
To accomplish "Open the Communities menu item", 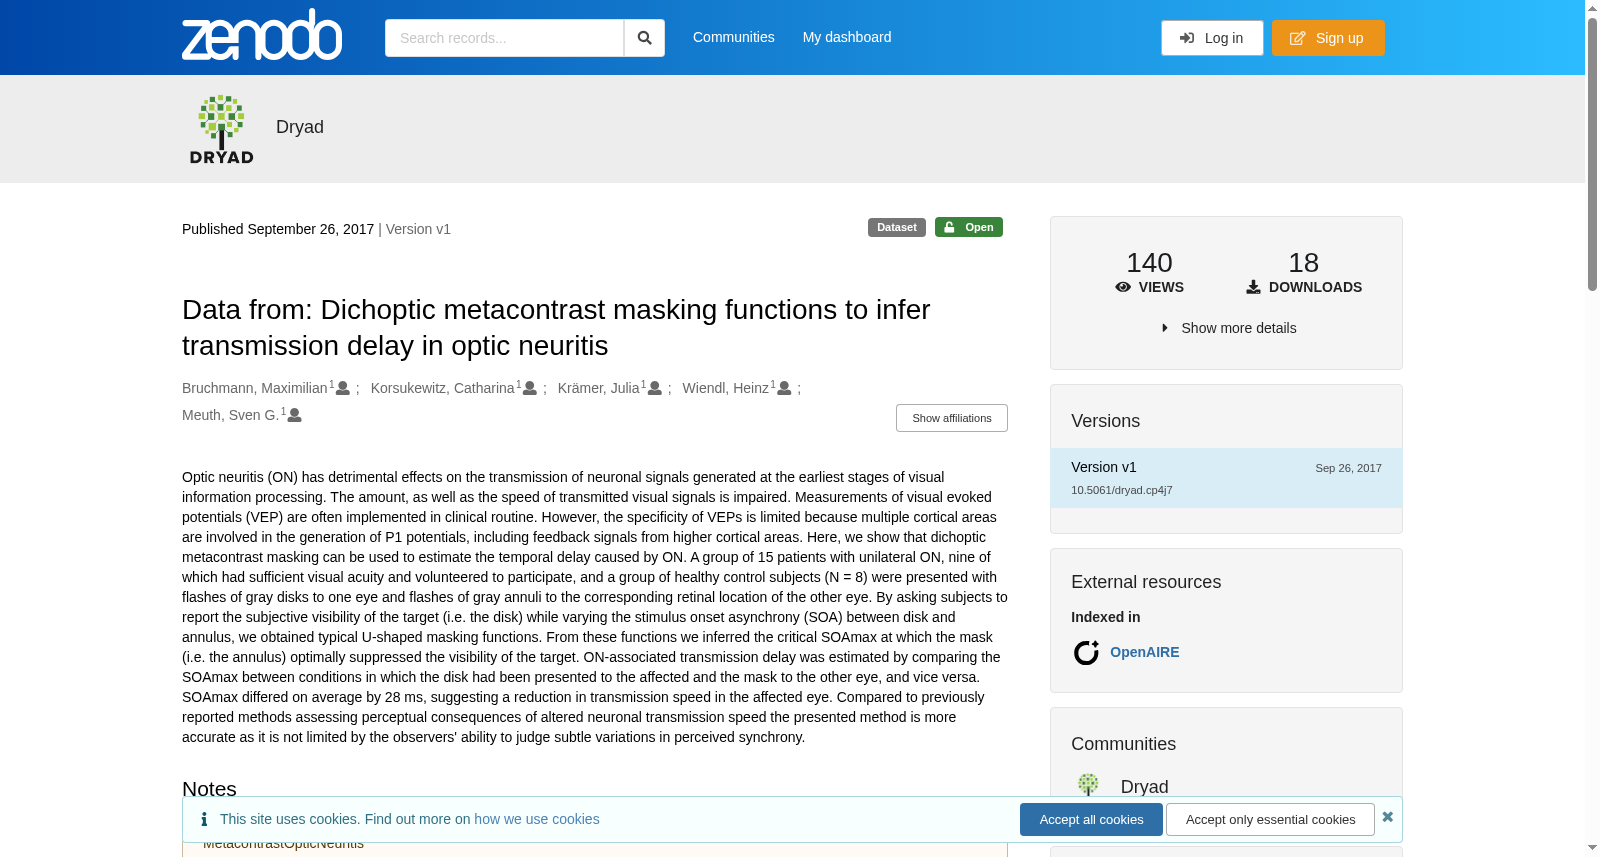I will point(734,37).
